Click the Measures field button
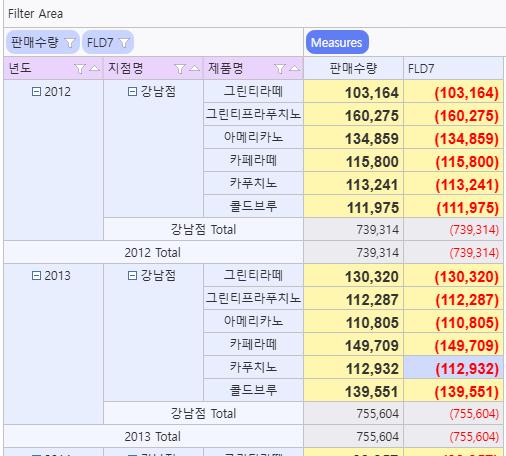This screenshot has height=456, width=506. coord(337,42)
